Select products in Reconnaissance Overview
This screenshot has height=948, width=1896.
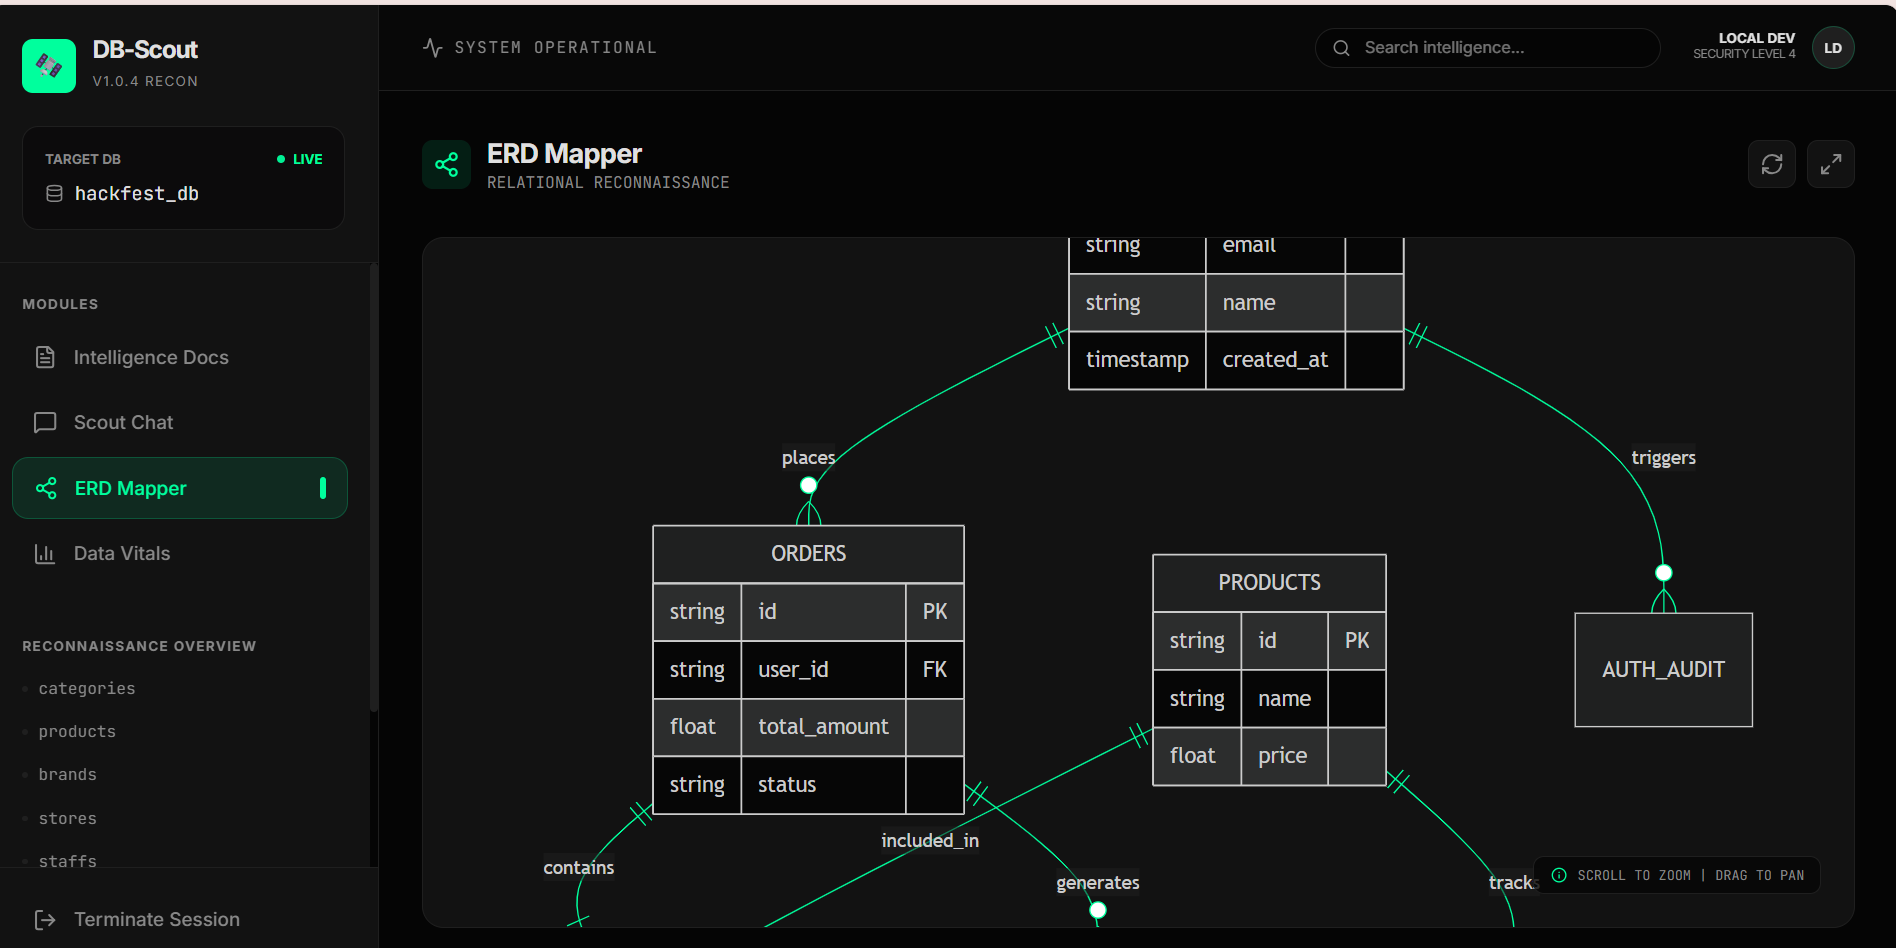click(76, 731)
